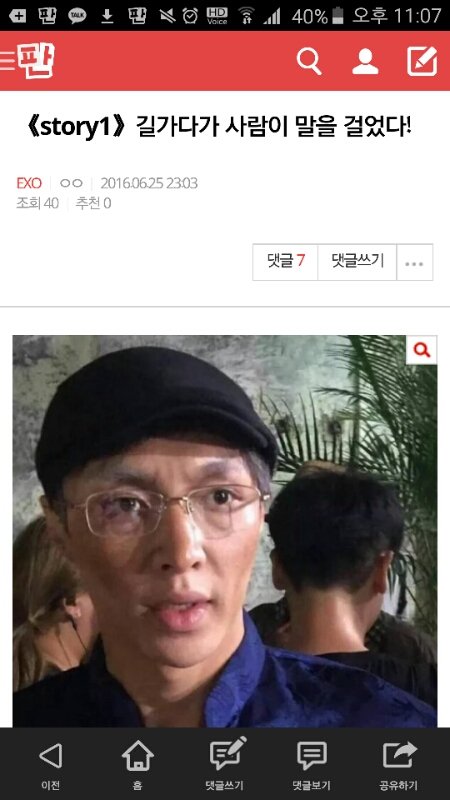Viewport: 450px width, 800px height.
Task: Open the EXO category link
Action: pos(29,183)
